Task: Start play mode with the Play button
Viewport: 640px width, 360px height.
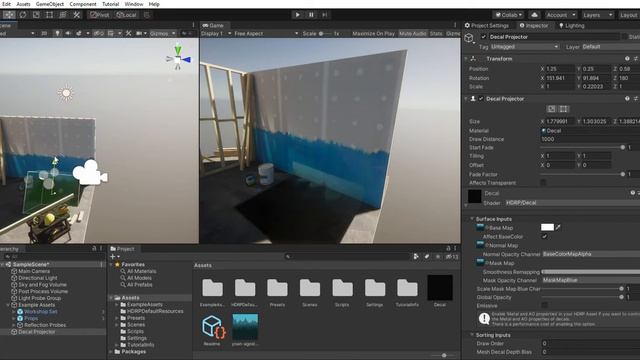Action: pyautogui.click(x=298, y=15)
